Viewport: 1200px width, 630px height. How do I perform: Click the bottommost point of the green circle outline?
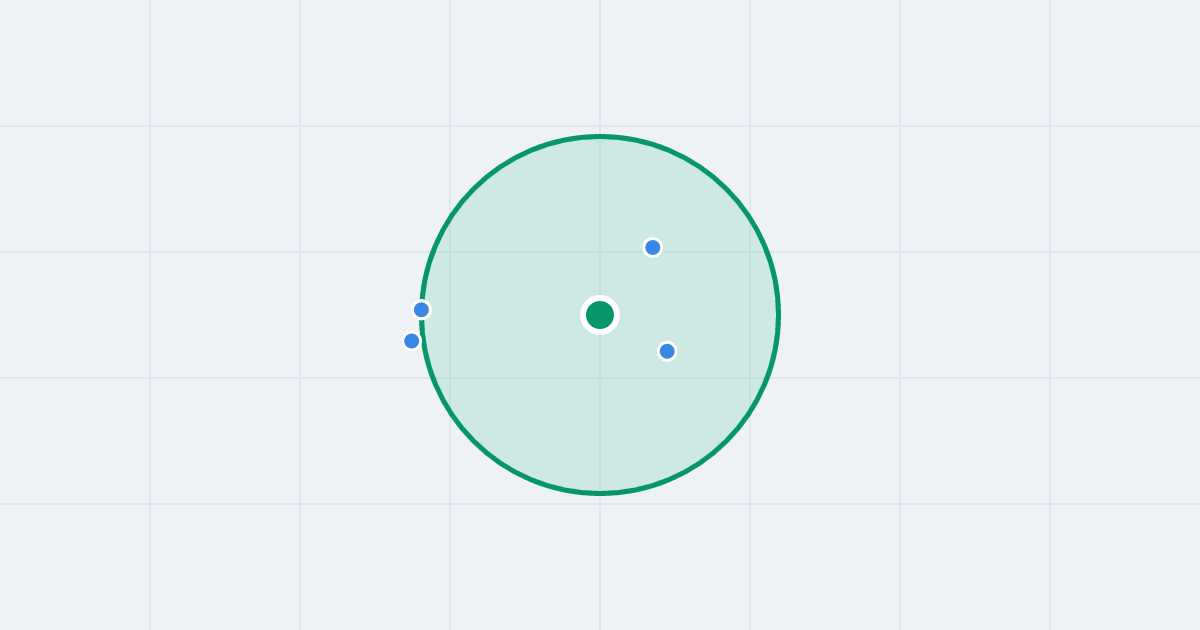tap(600, 493)
